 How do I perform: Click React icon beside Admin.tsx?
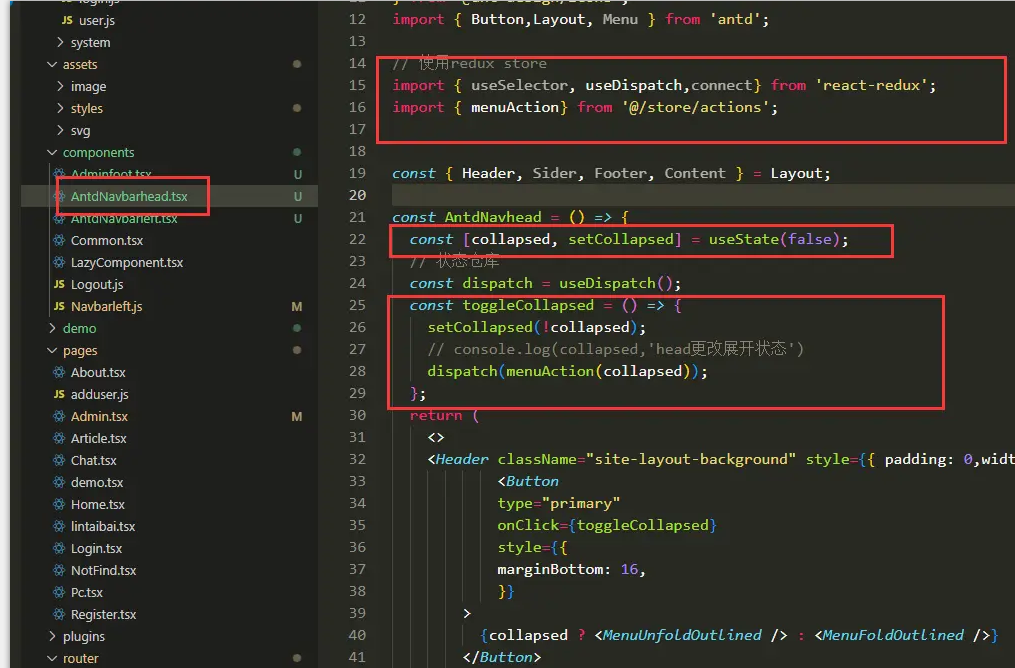[x=60, y=417]
